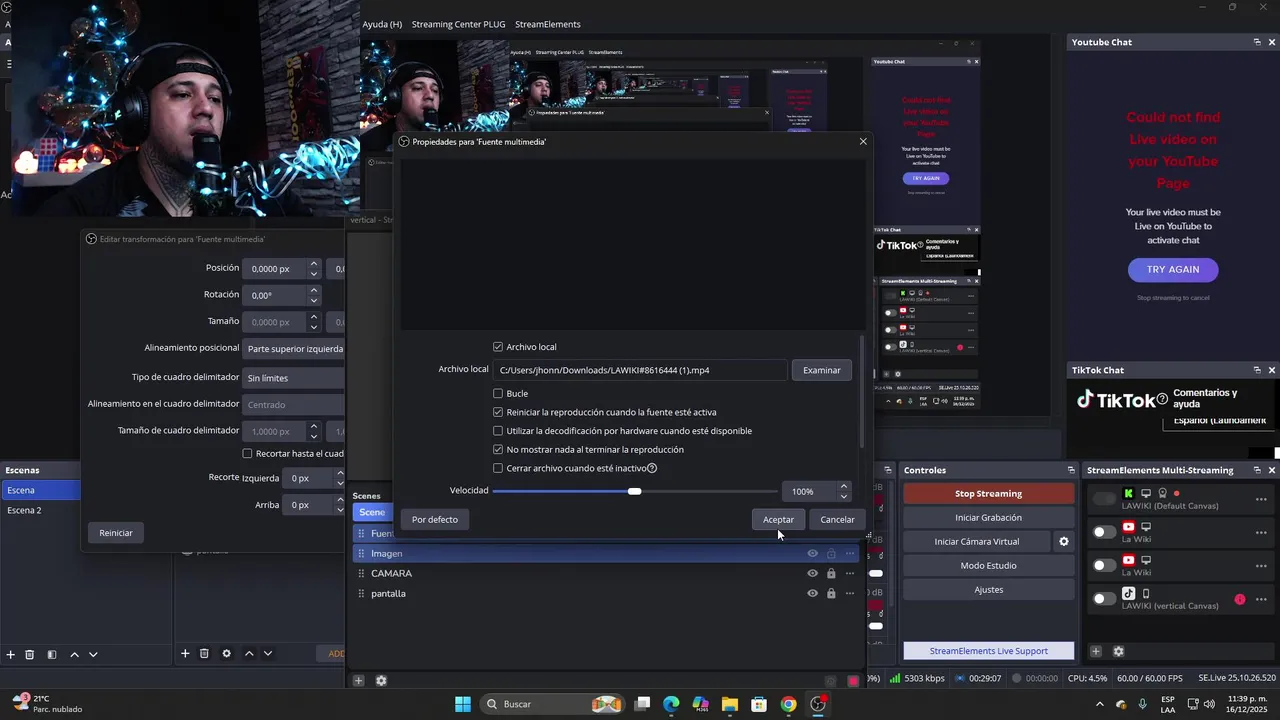Click Aceptar to confirm properties
Screen dimensions: 1280x720
[778, 520]
